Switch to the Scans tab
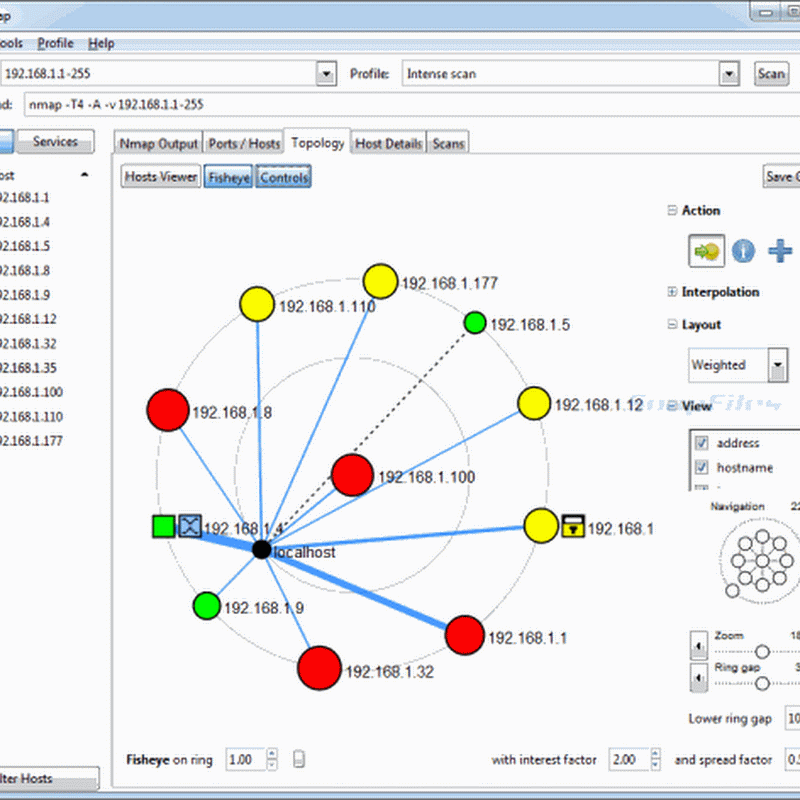The height and width of the screenshot is (800, 800). coord(448,143)
